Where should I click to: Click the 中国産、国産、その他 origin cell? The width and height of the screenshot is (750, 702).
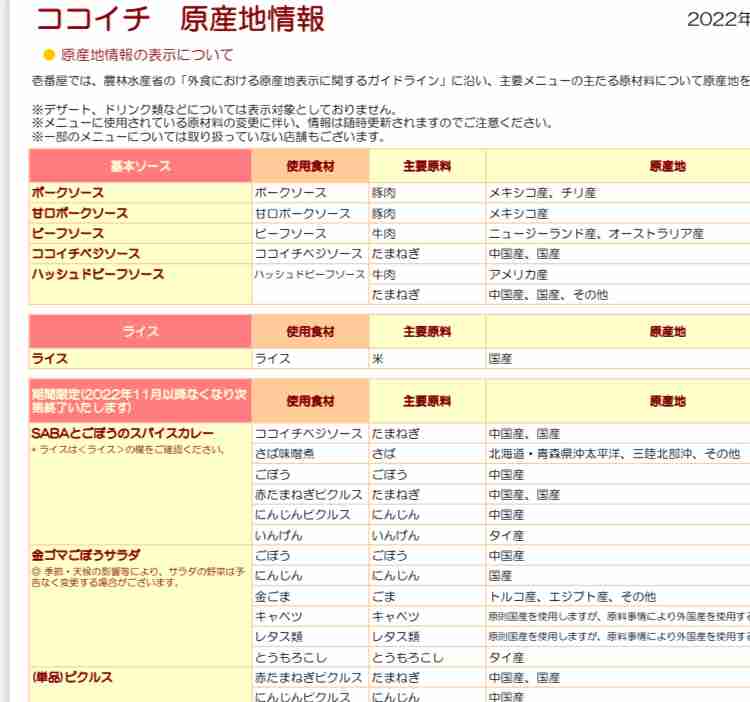[x=548, y=295]
